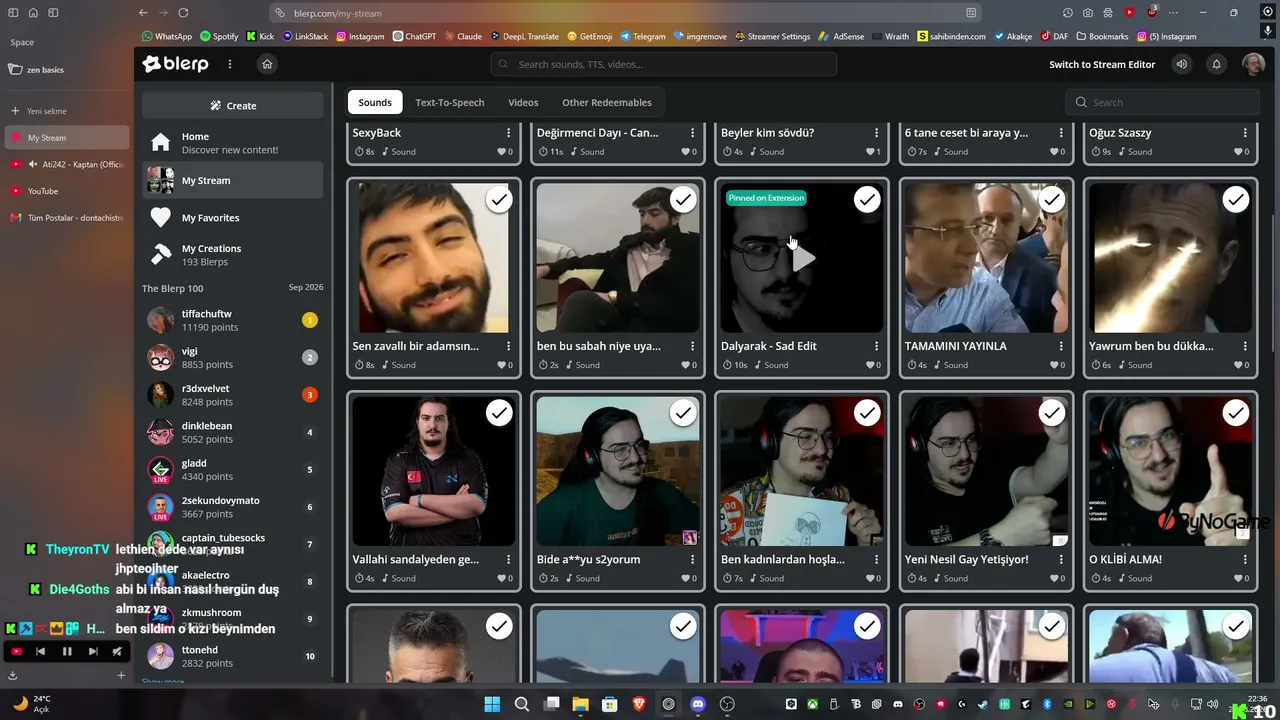The height and width of the screenshot is (720, 1280).
Task: Open options for Sen zavallı bir adamsın
Action: pos(508,346)
